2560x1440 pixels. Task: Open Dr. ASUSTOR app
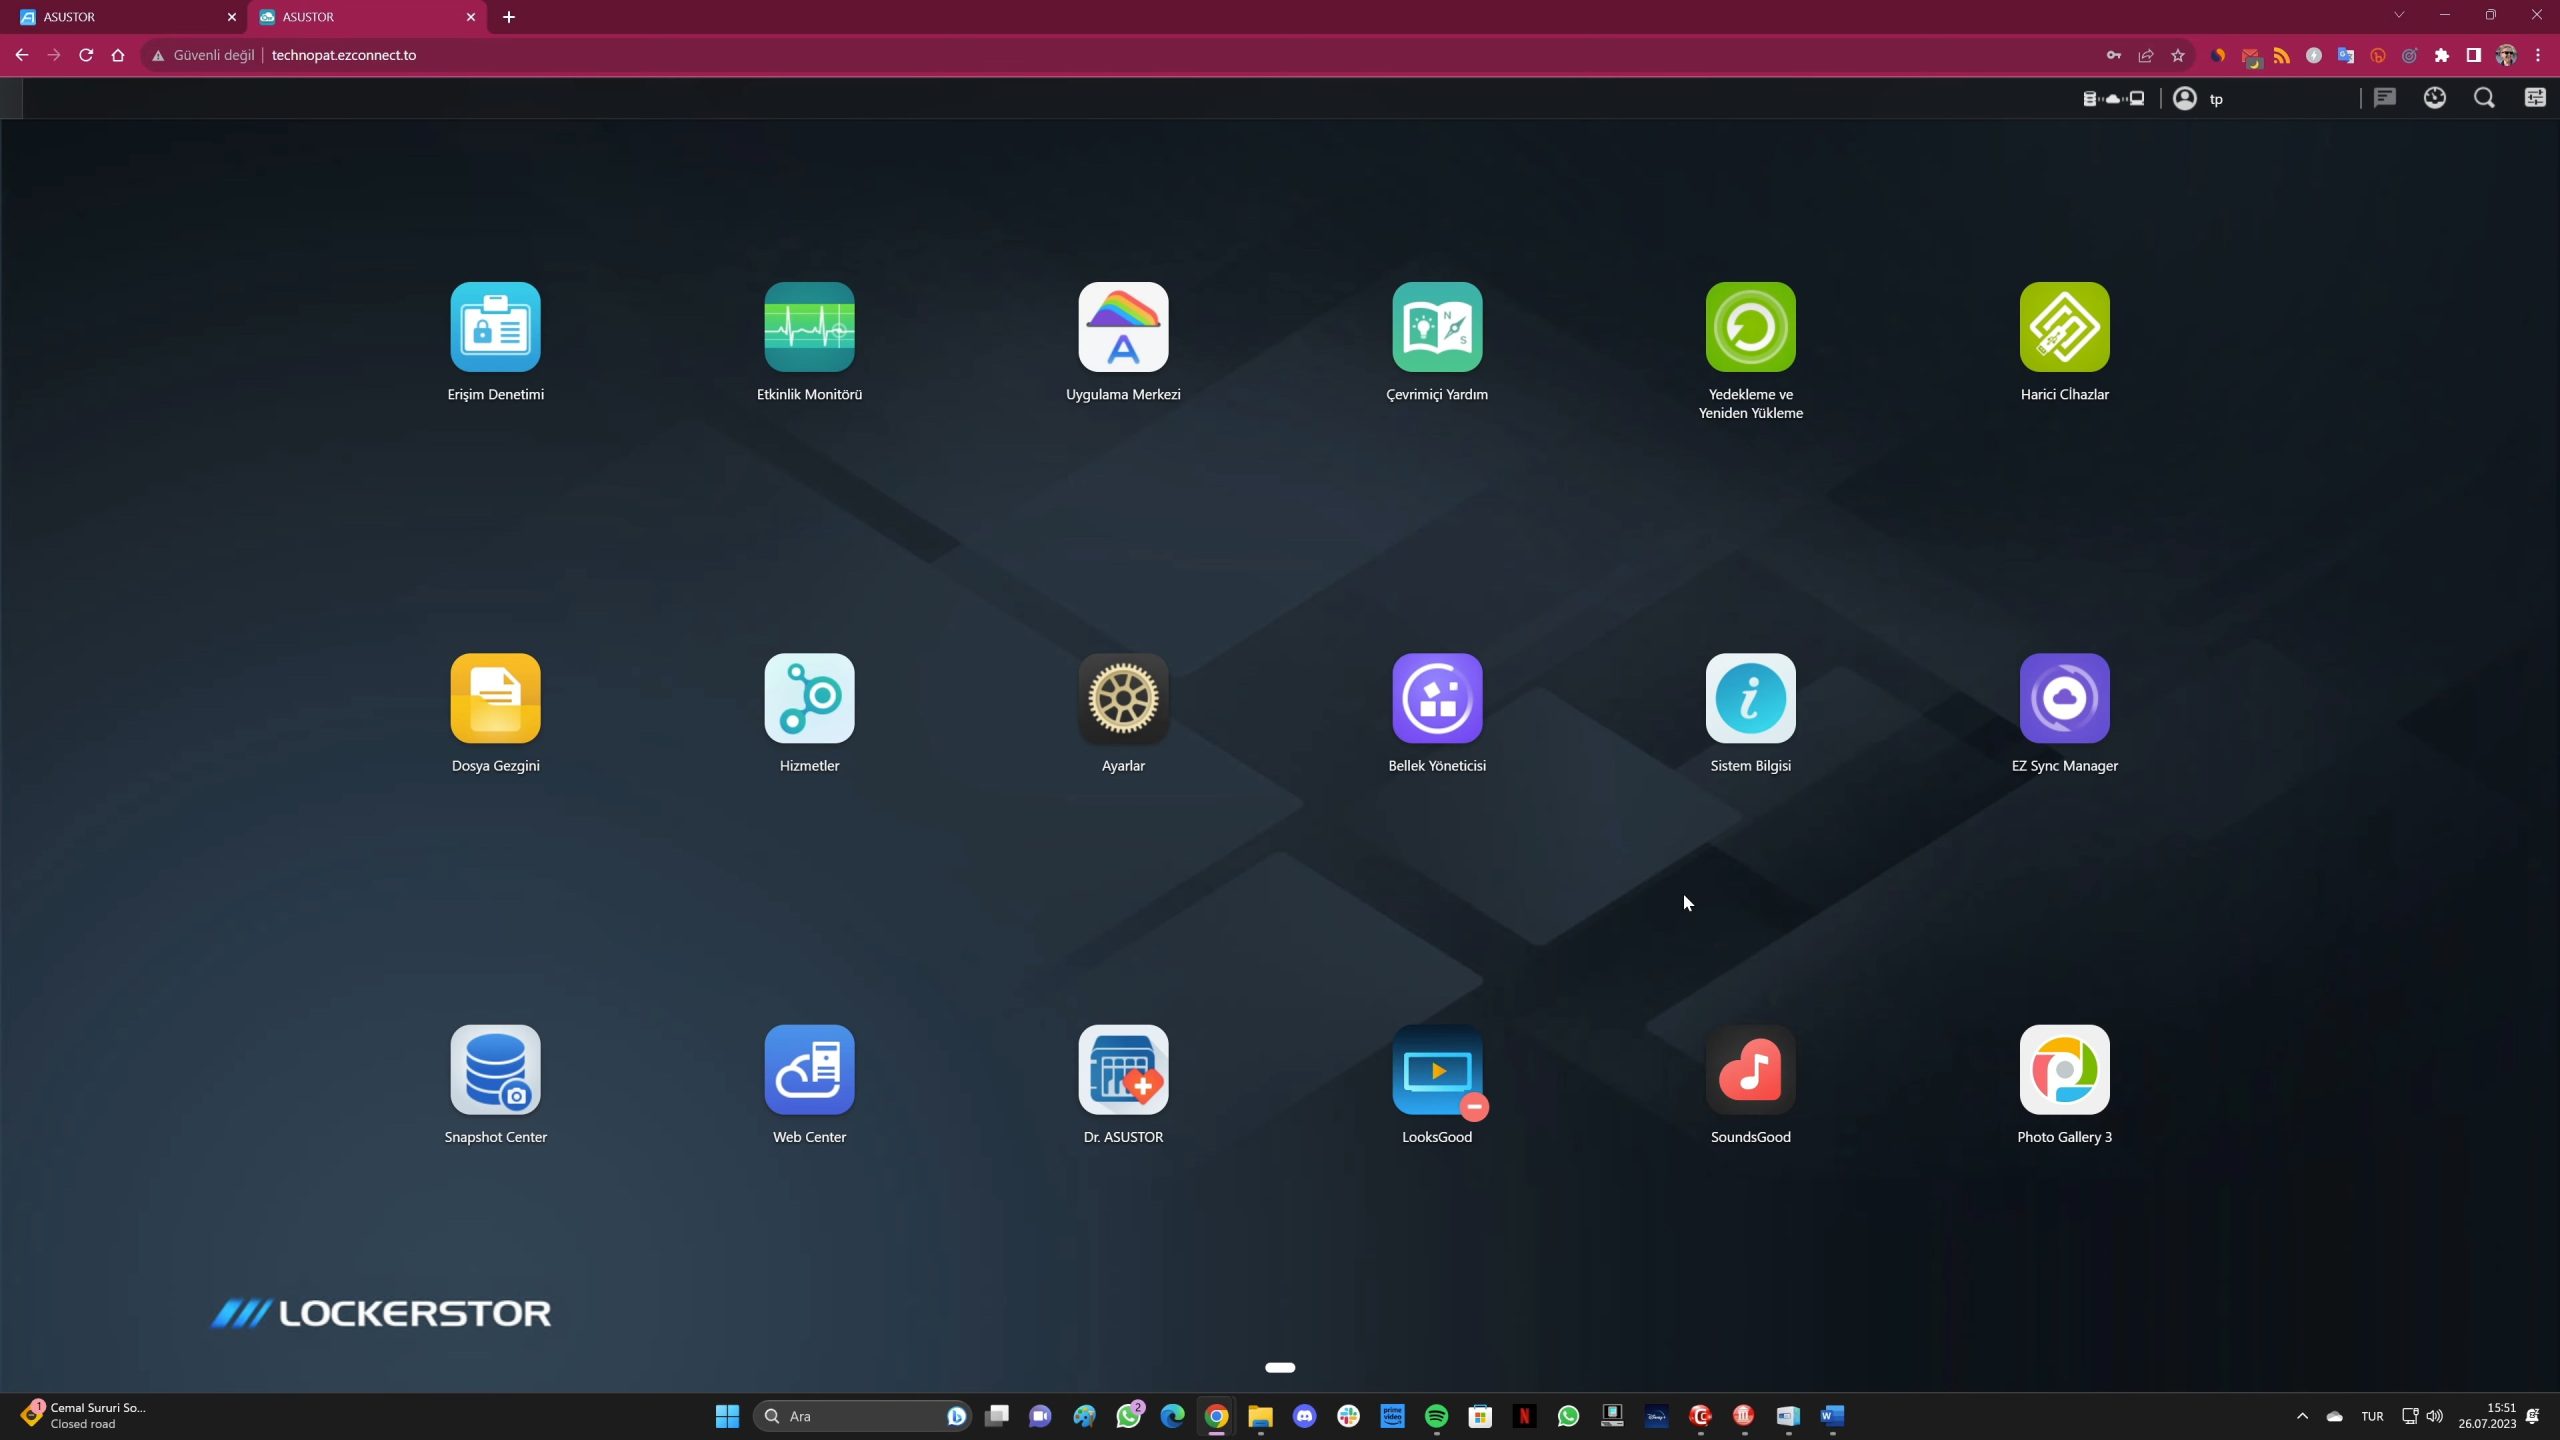pos(1123,1069)
